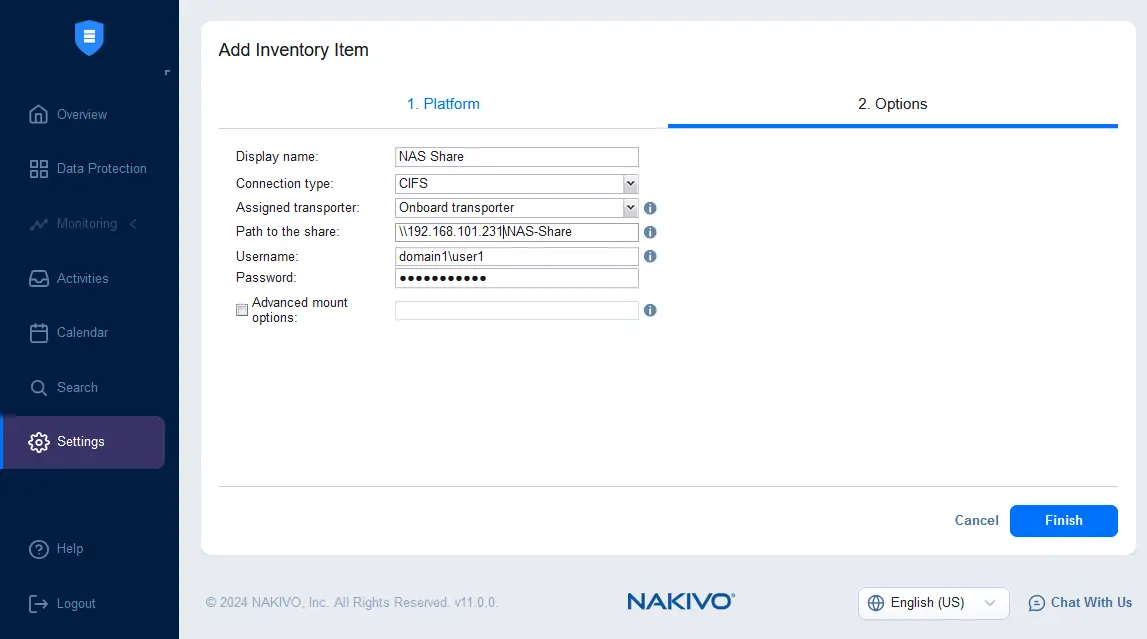1147x639 pixels.
Task: Show info for Path to the share
Action: [x=650, y=232]
